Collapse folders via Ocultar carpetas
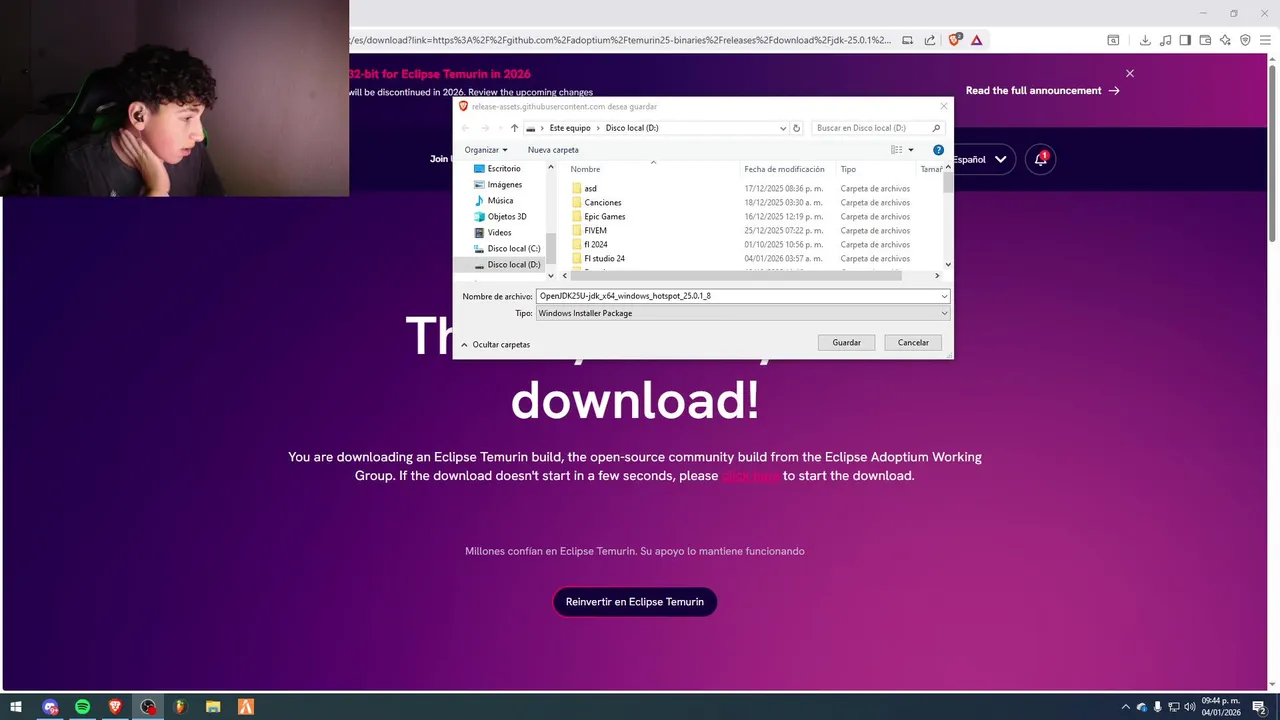Image resolution: width=1280 pixels, height=720 pixels. pyautogui.click(x=496, y=344)
